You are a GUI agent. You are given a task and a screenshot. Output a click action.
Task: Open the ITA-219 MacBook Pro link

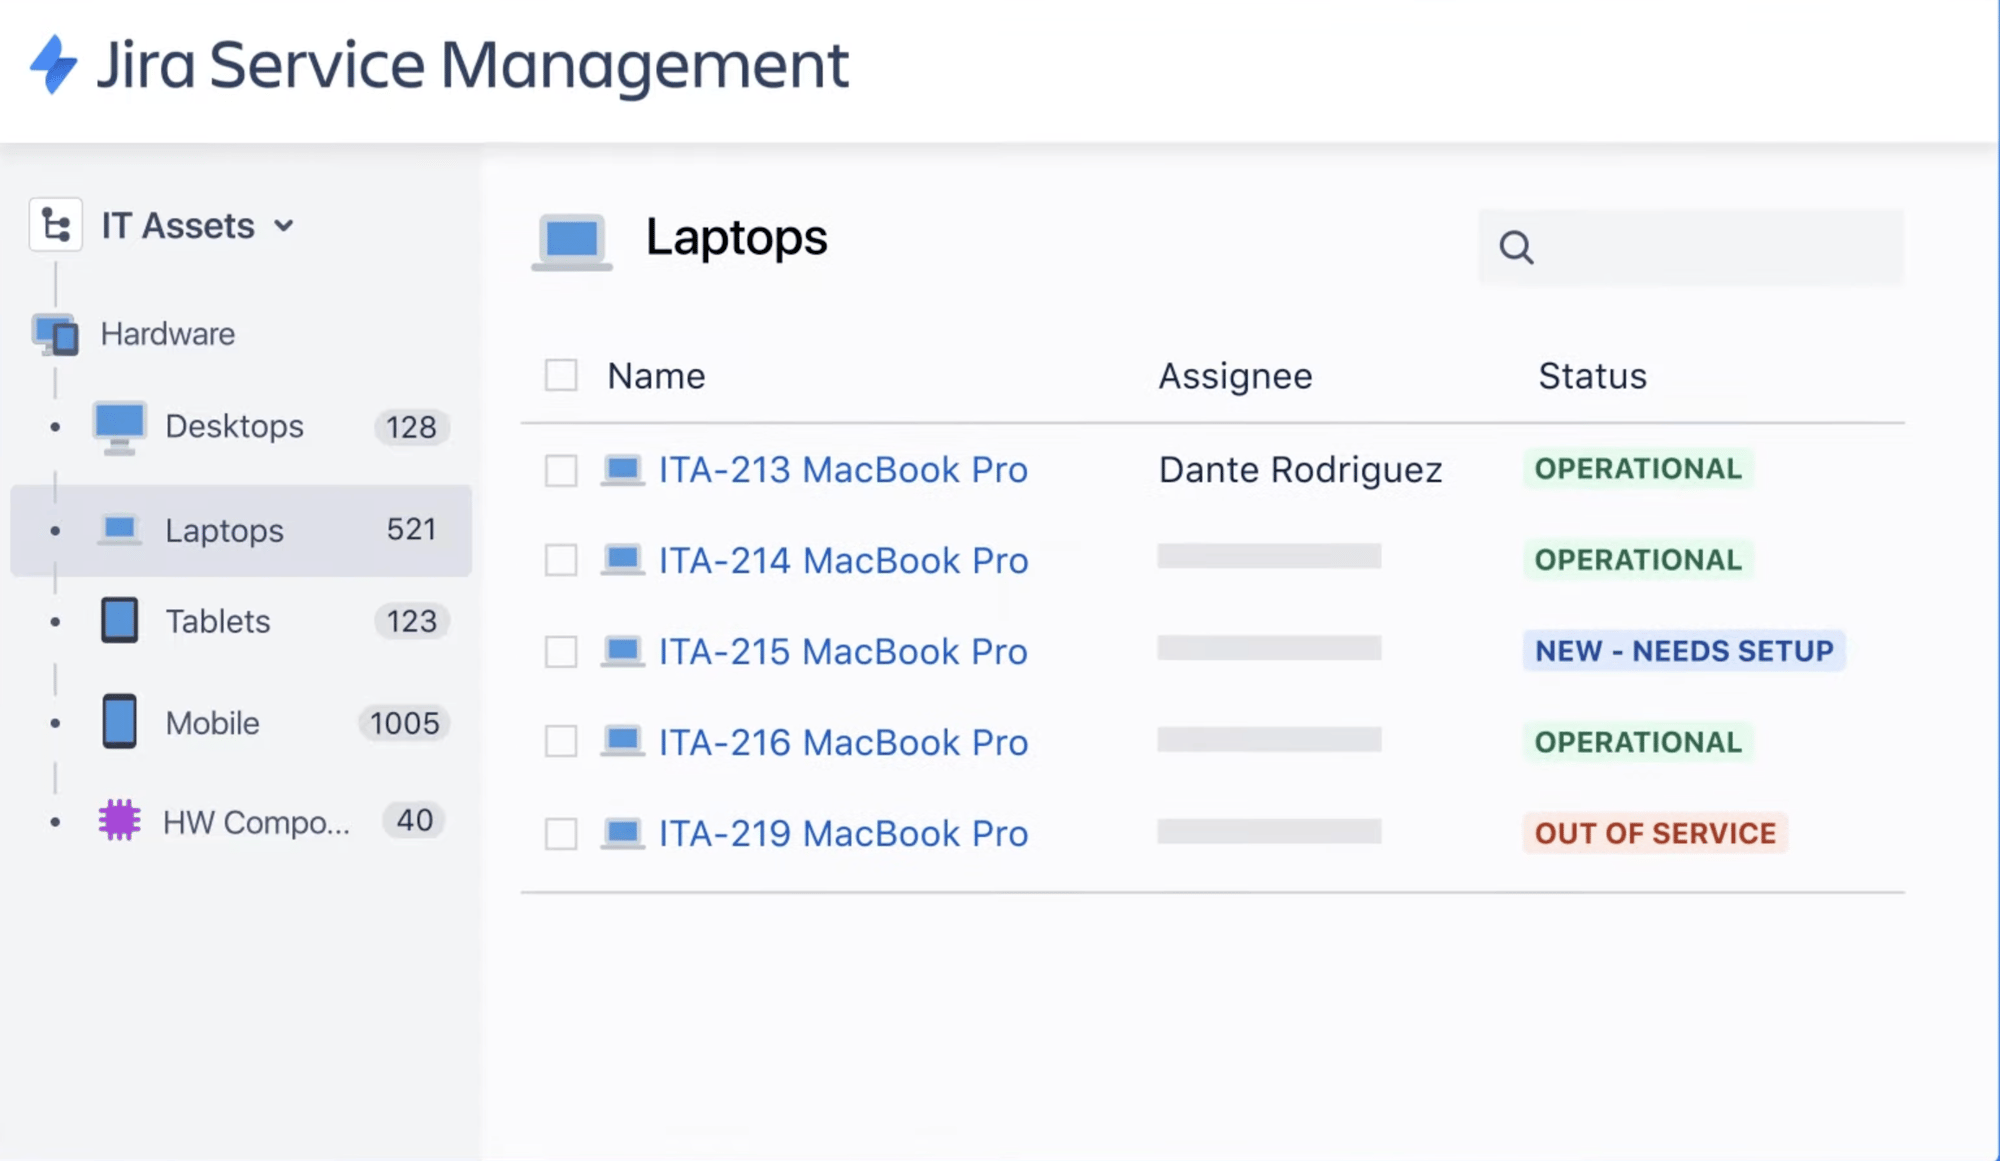tap(843, 834)
